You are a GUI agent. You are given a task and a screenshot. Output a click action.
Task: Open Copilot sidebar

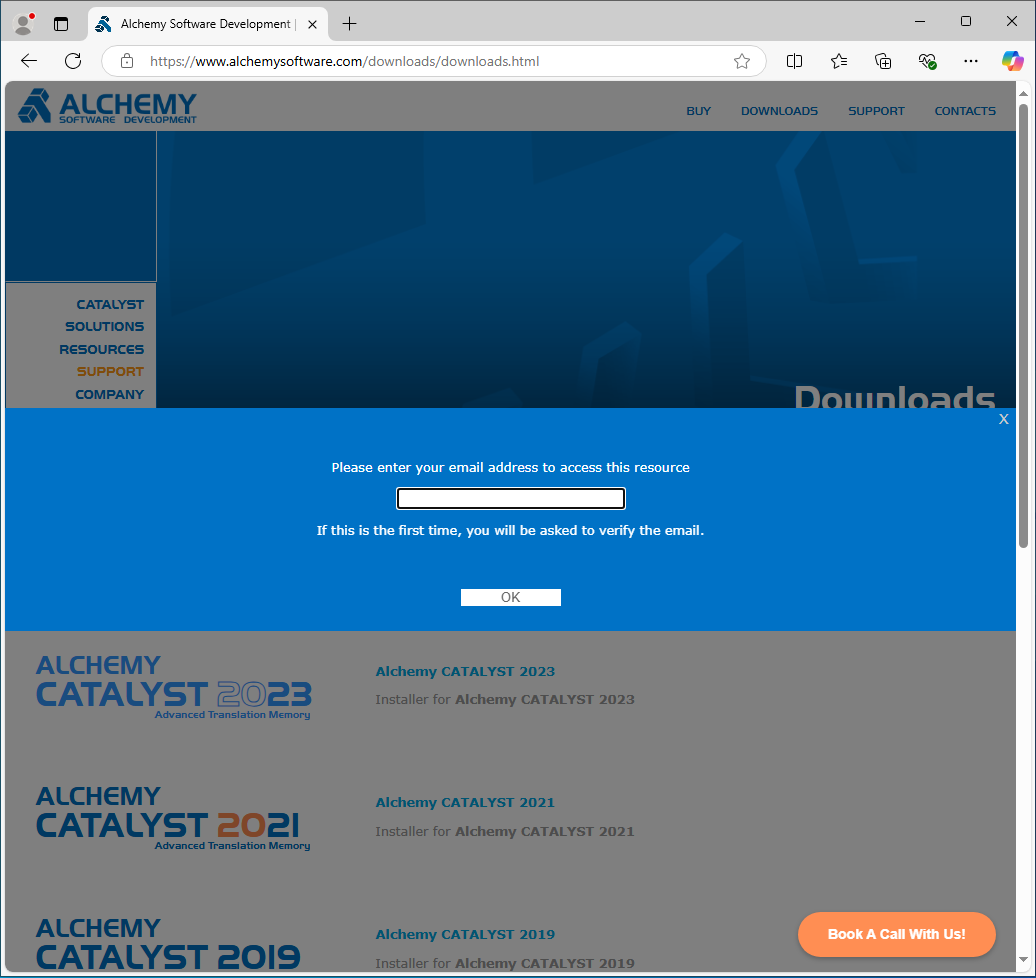[1012, 61]
